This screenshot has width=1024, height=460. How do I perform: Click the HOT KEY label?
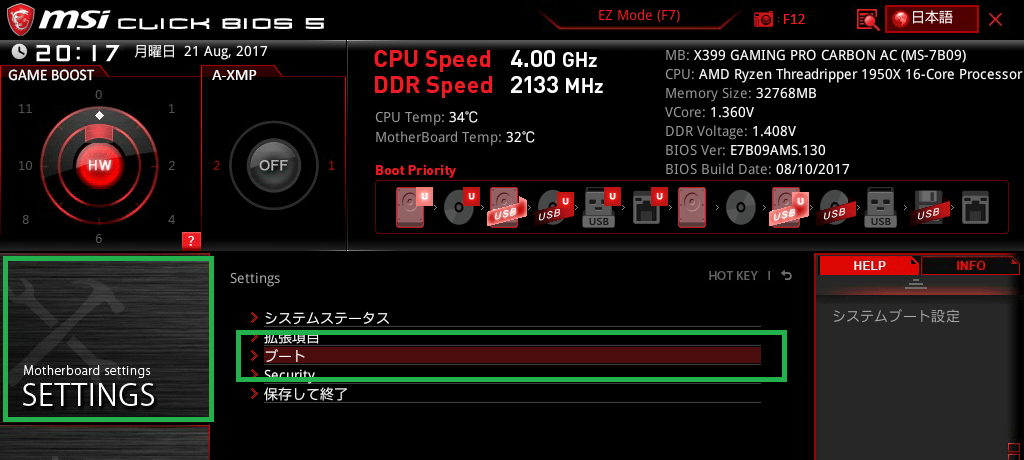[x=733, y=276]
